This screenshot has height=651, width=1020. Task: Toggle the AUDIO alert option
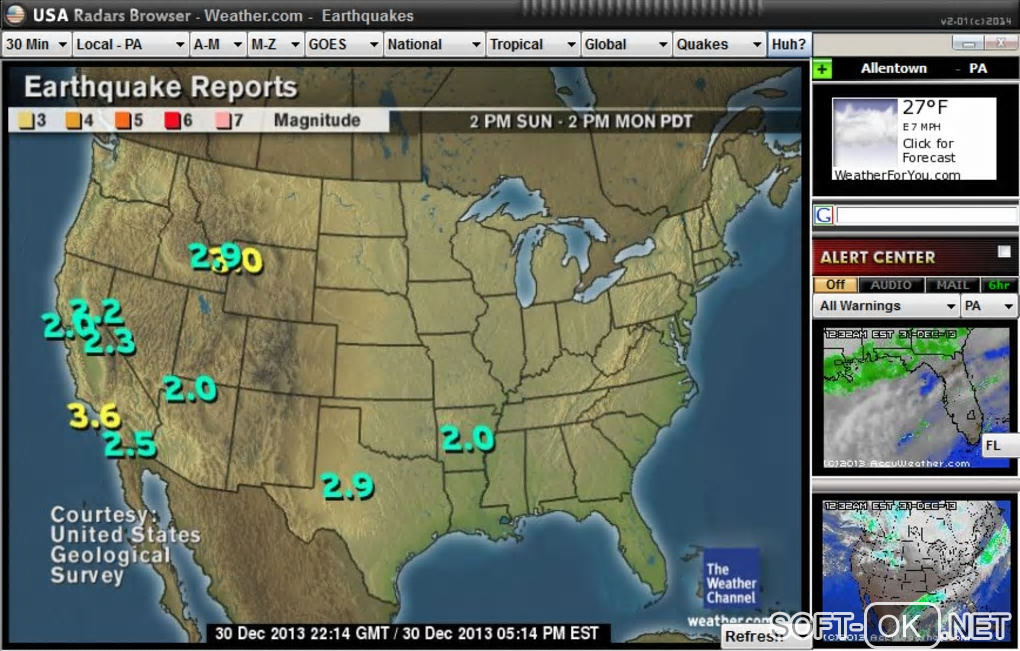891,285
